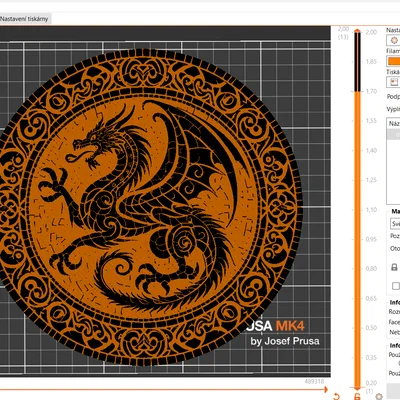Click the circular reset arrow icon below the viewport
The image size is (400, 400).
[x=337, y=396]
